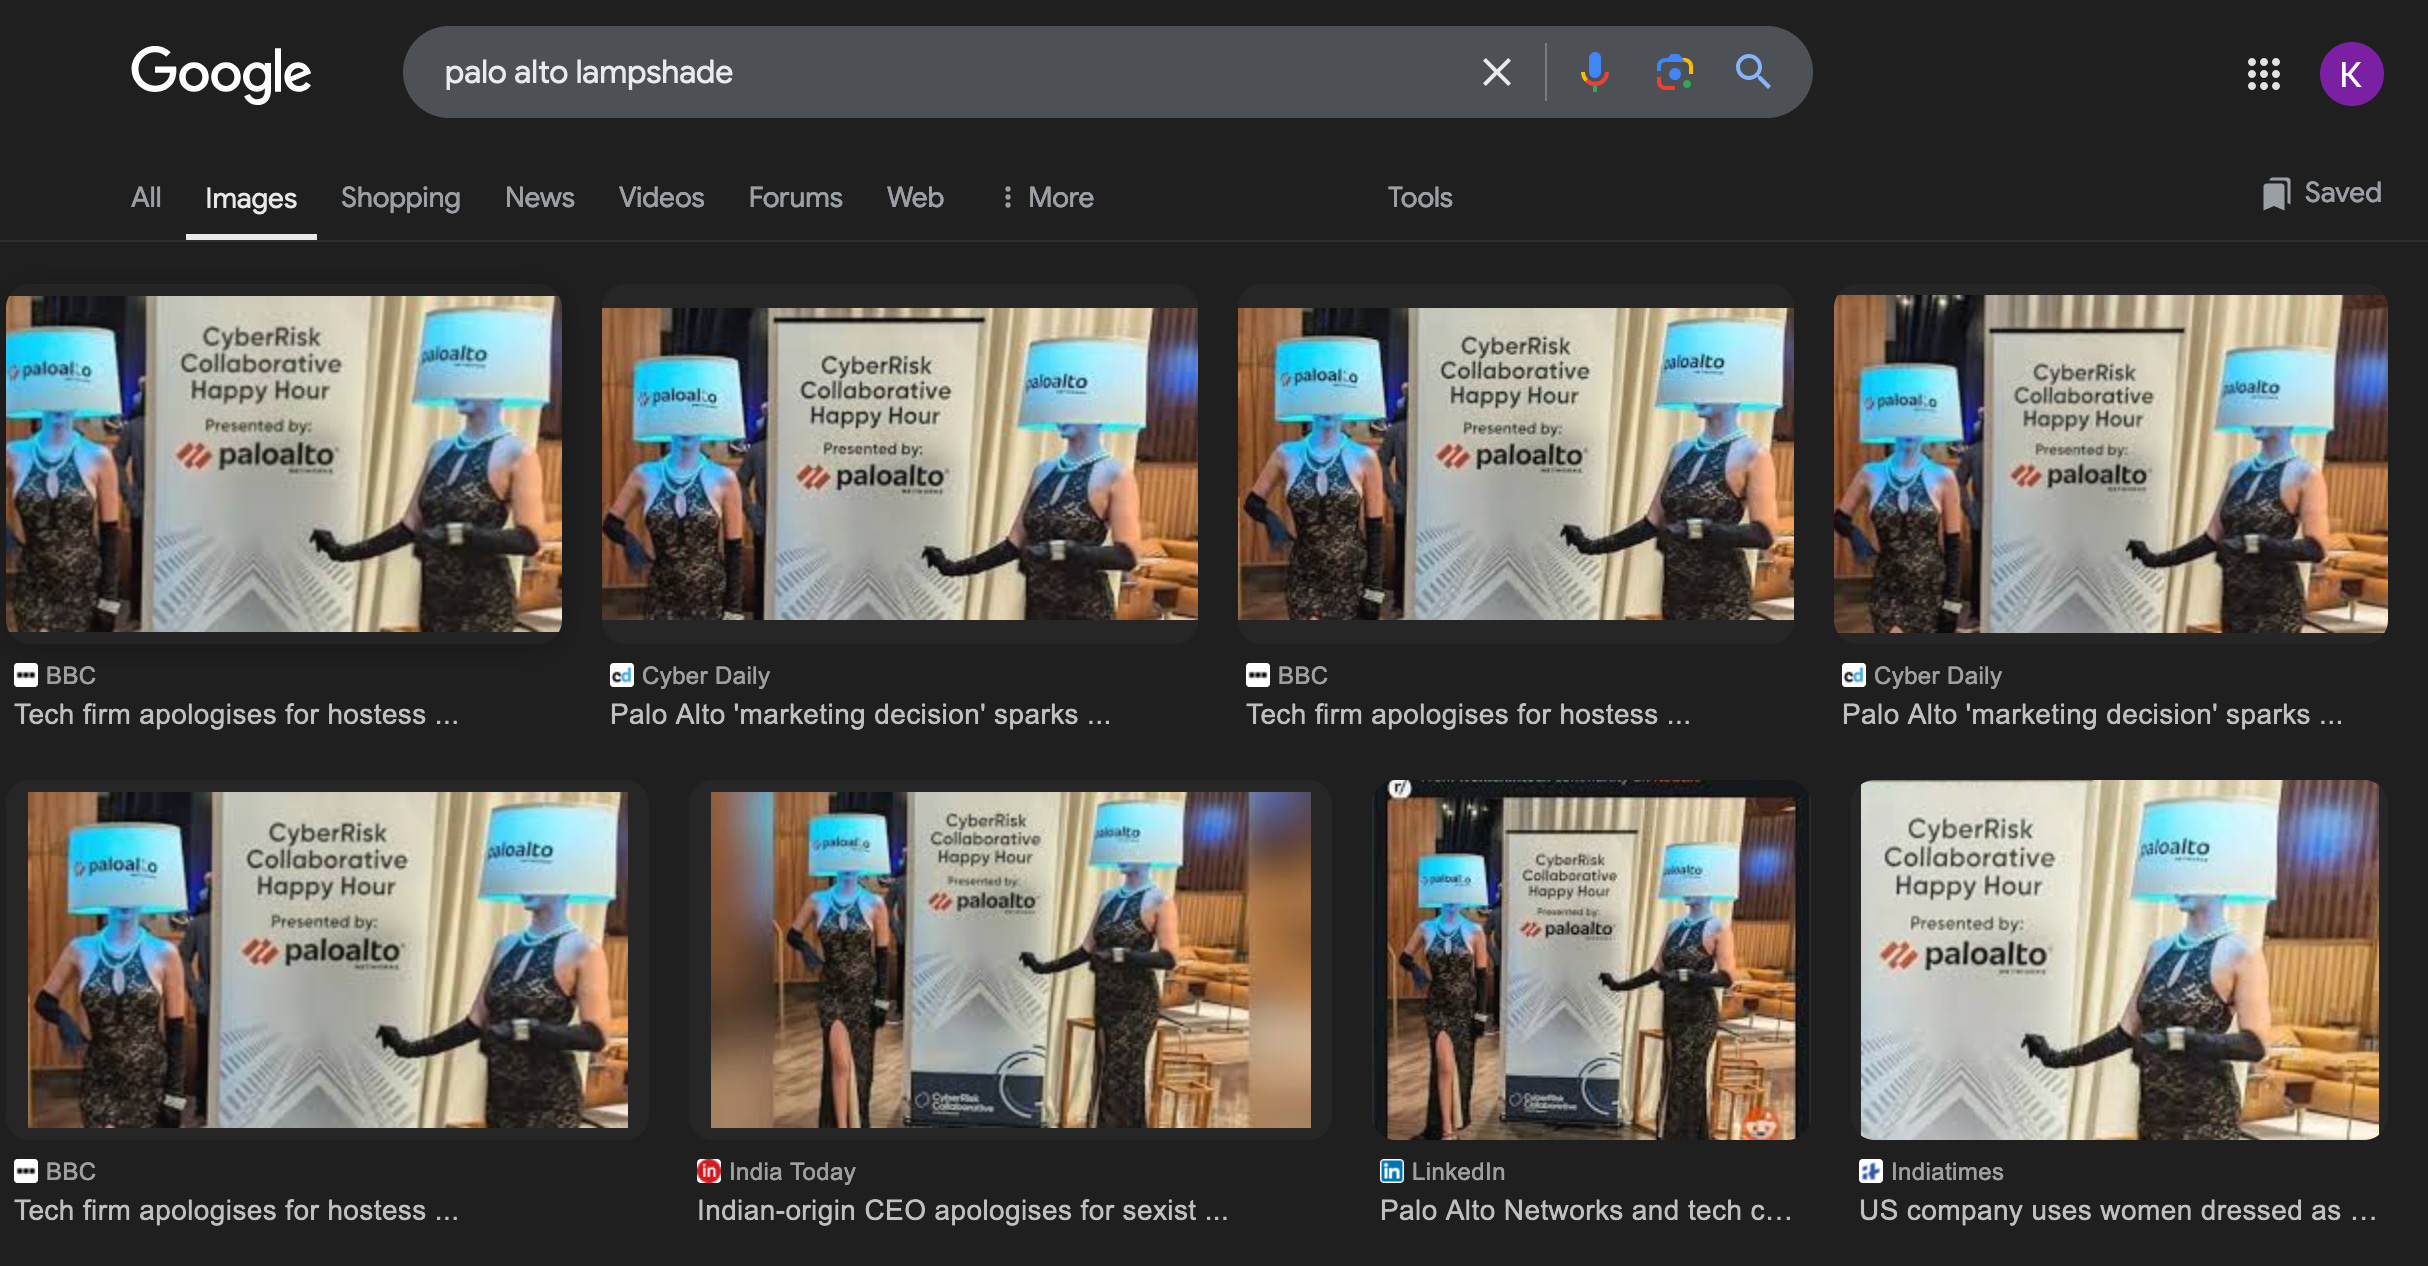Open the Indiatimes image thumbnail
Image resolution: width=2428 pixels, height=1266 pixels.
pyautogui.click(x=2119, y=960)
